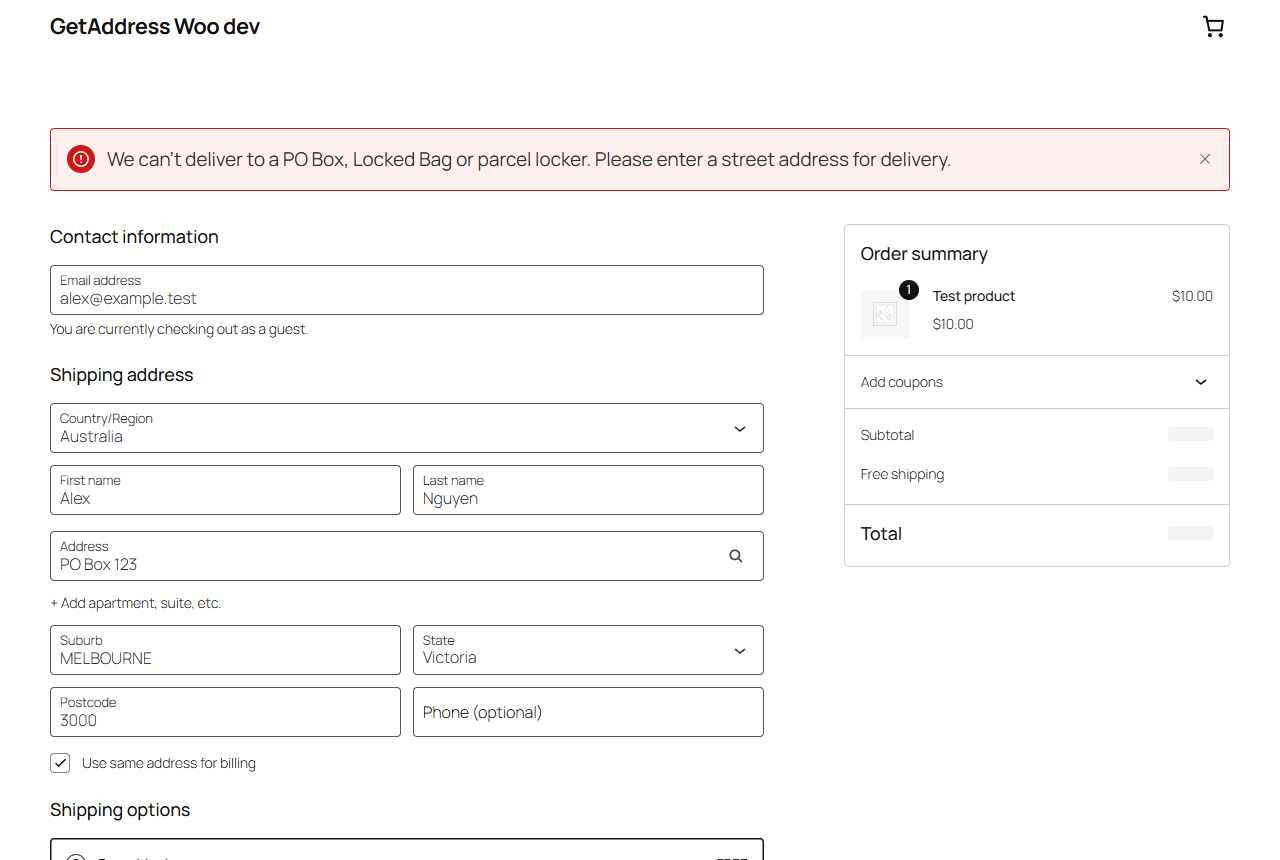Click Add apartment, suite, etc. link
The height and width of the screenshot is (860, 1280).
136,603
